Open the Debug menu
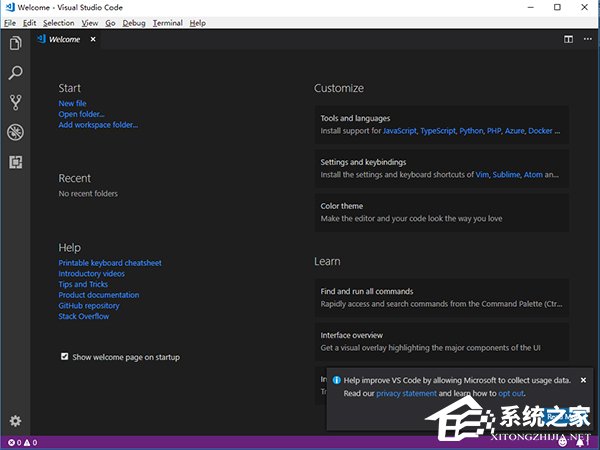This screenshot has height=450, width=600. (x=134, y=23)
